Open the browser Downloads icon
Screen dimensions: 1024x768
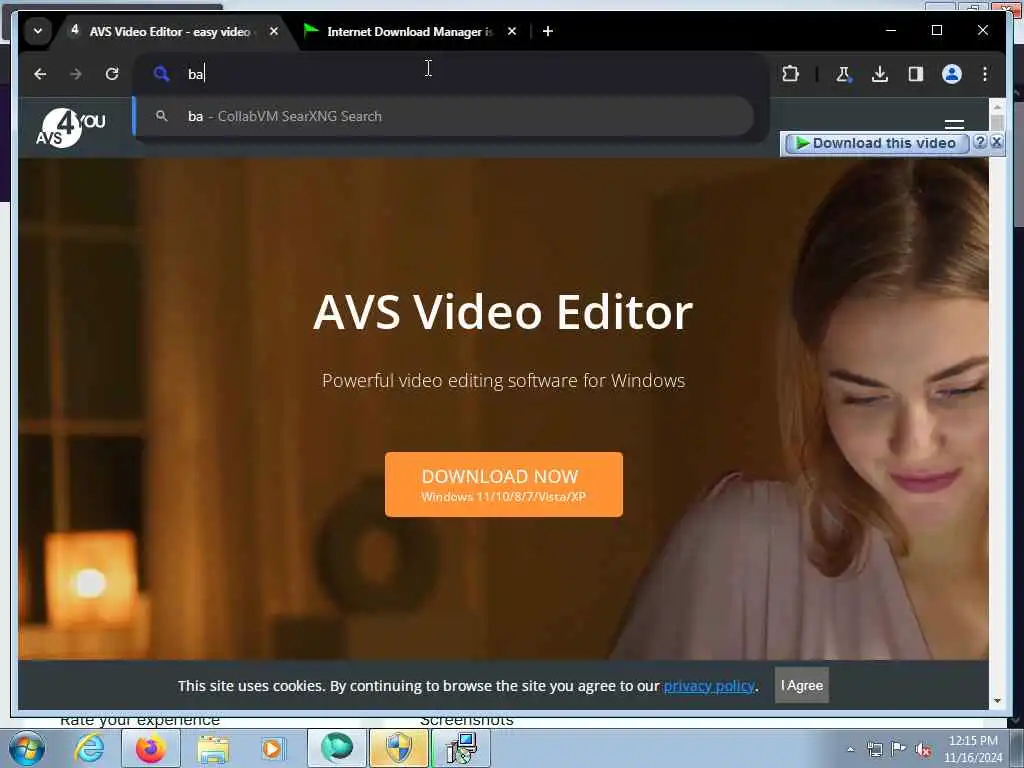(880, 74)
